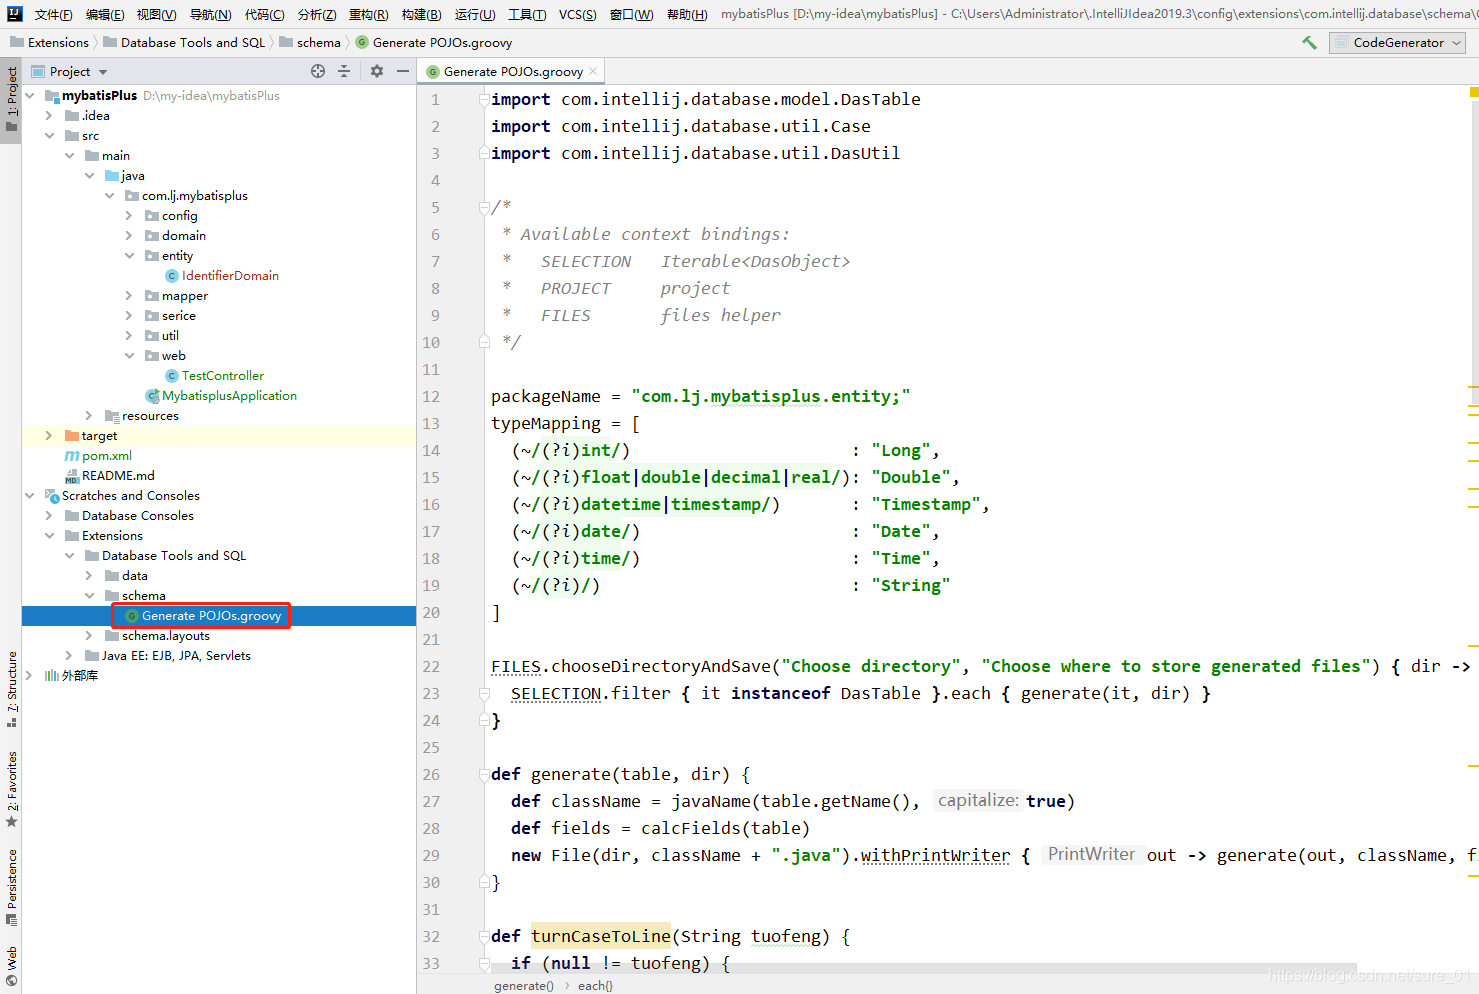Expand the mapper package

[129, 296]
